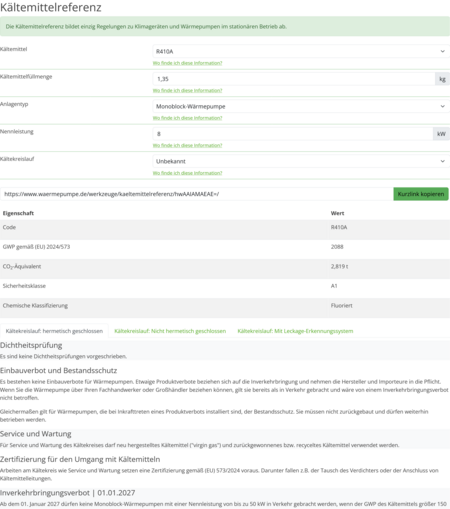Screen dimensions: 450x509
Task: Click the Einbauverbot und Bestandsschutz heading
Action: coord(59,371)
